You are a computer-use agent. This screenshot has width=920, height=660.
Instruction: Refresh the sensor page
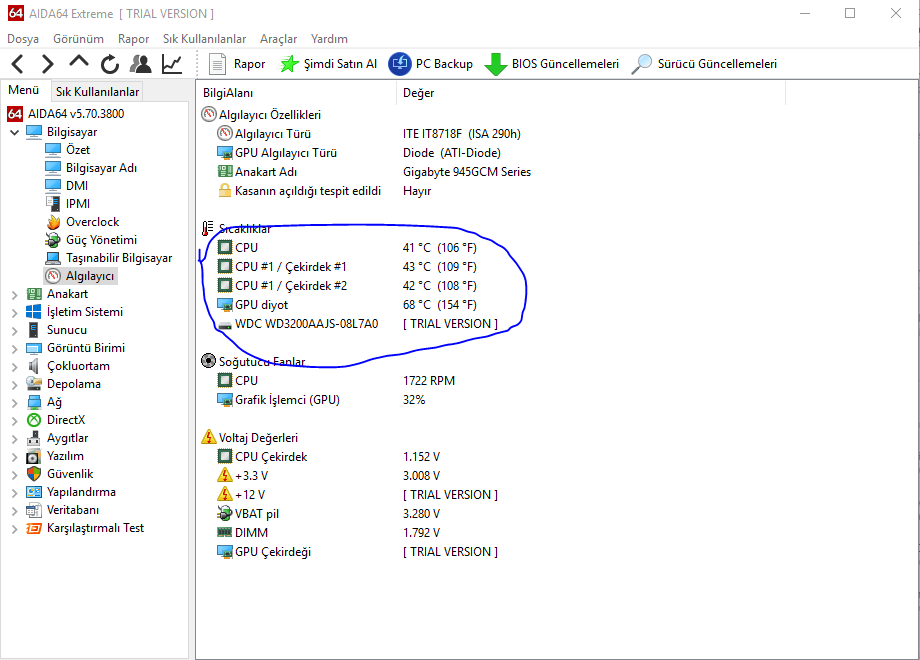pyautogui.click(x=110, y=64)
